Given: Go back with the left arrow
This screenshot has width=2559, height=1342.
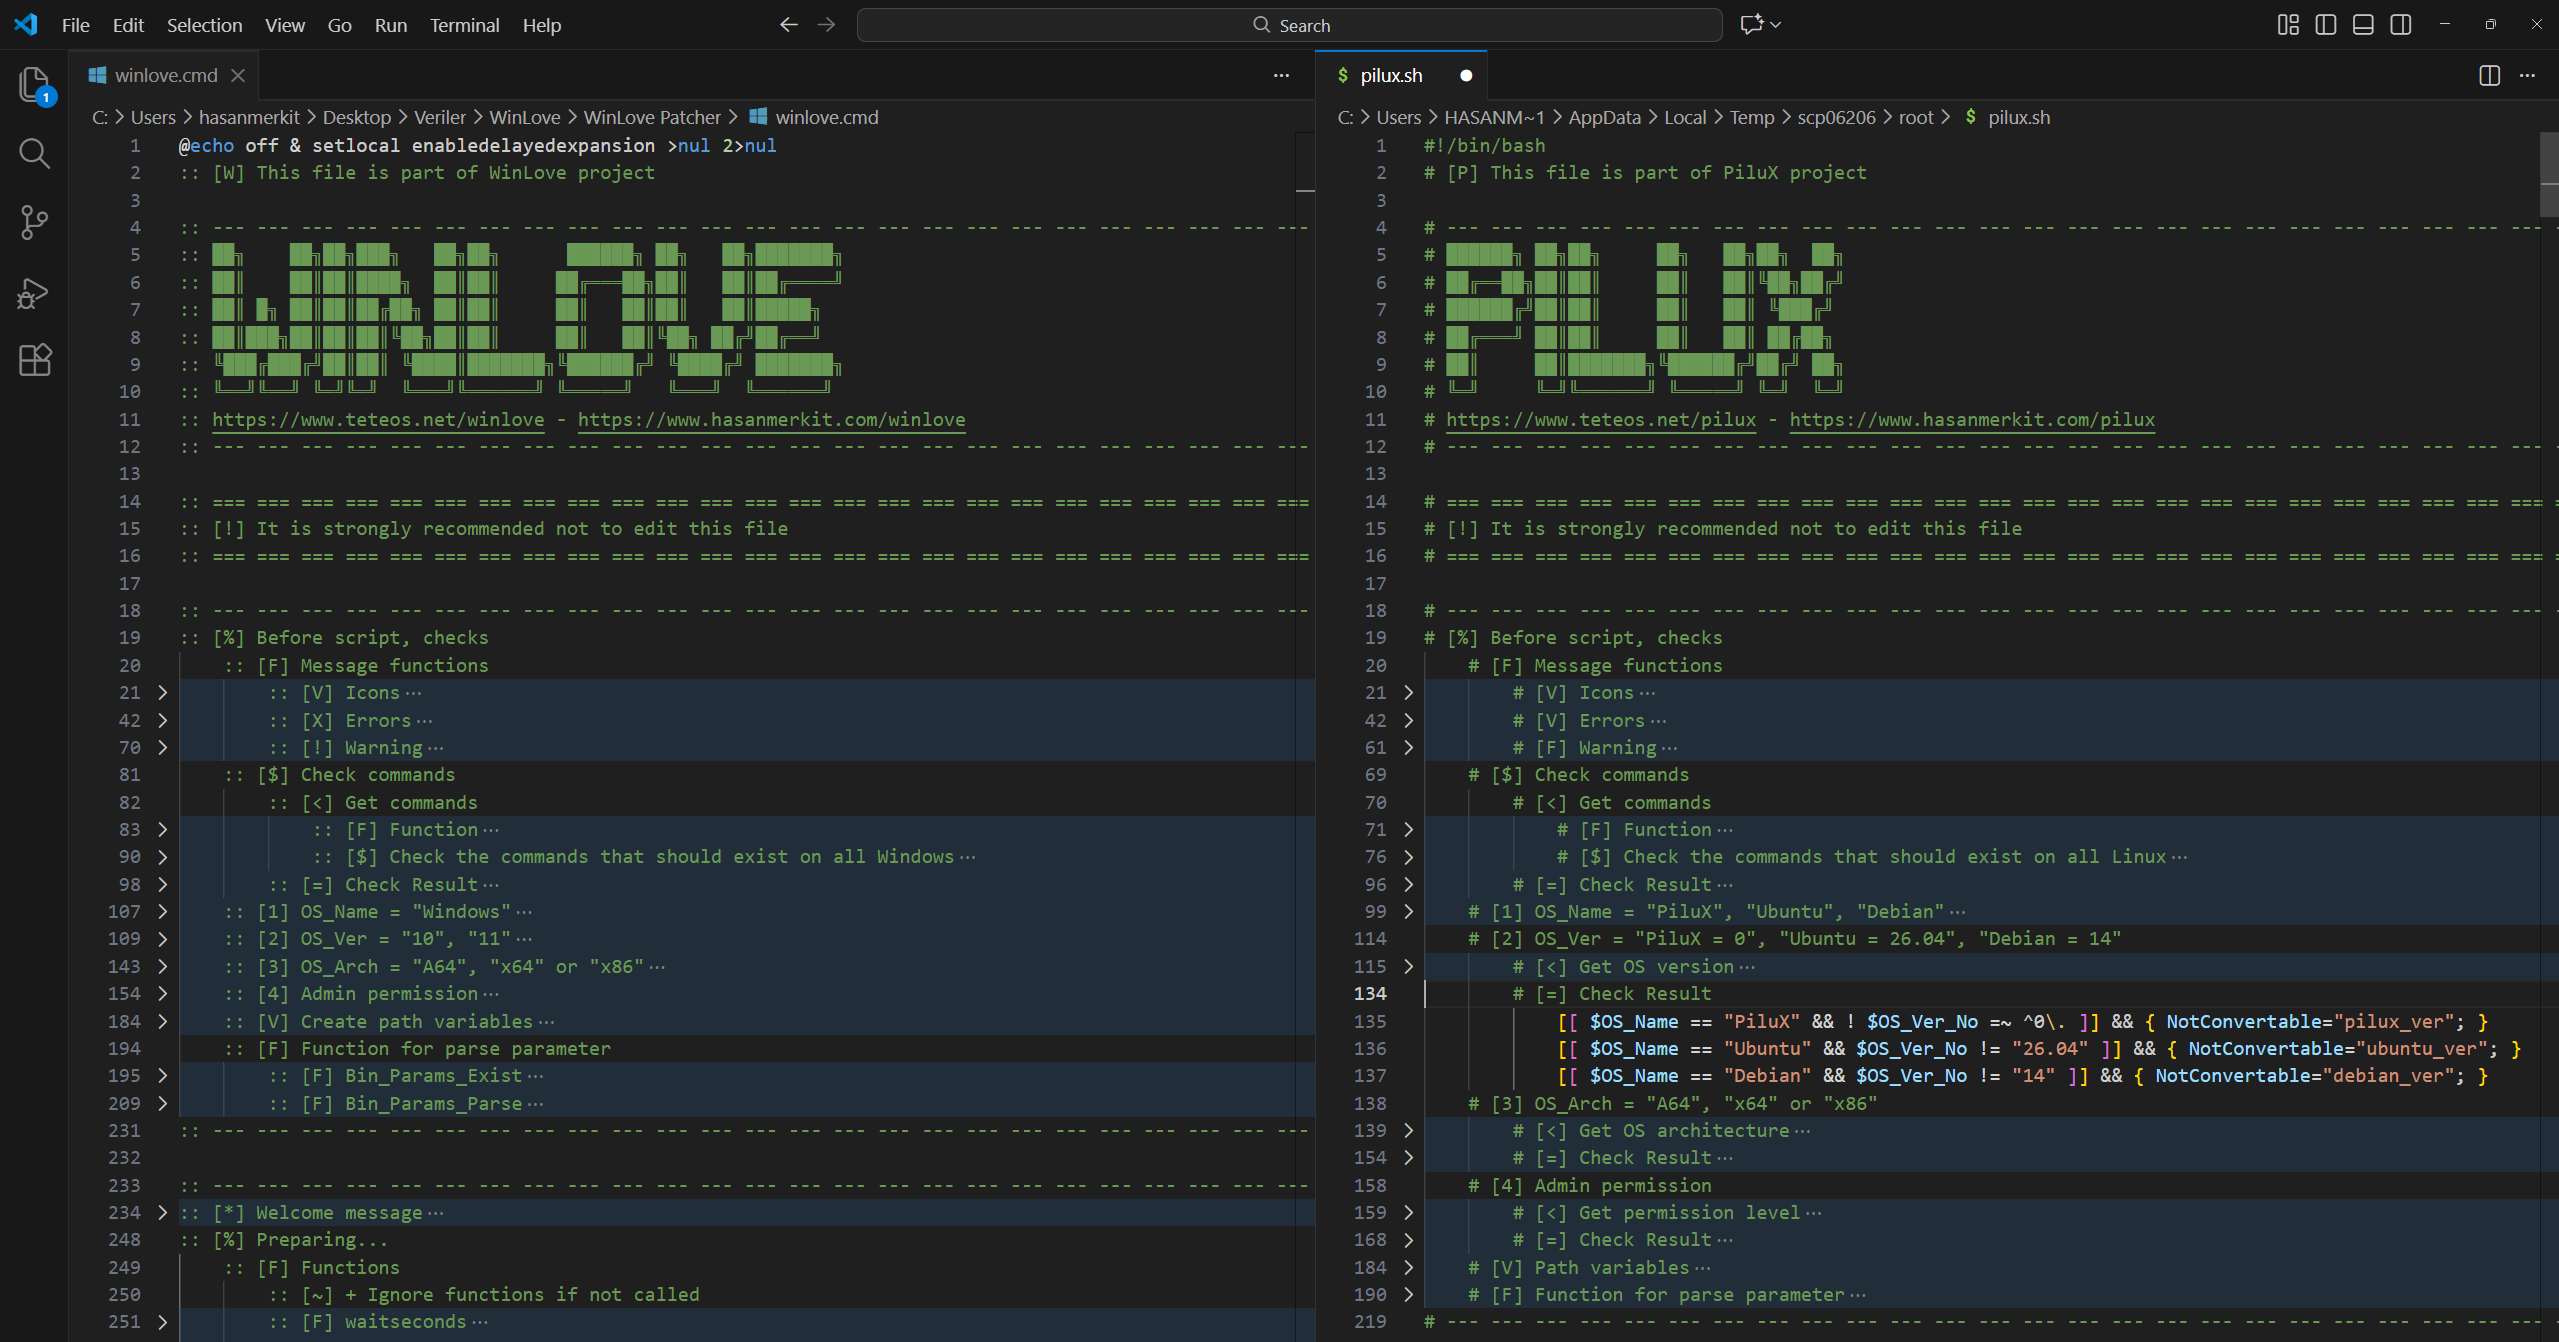Looking at the screenshot, I should (x=789, y=25).
